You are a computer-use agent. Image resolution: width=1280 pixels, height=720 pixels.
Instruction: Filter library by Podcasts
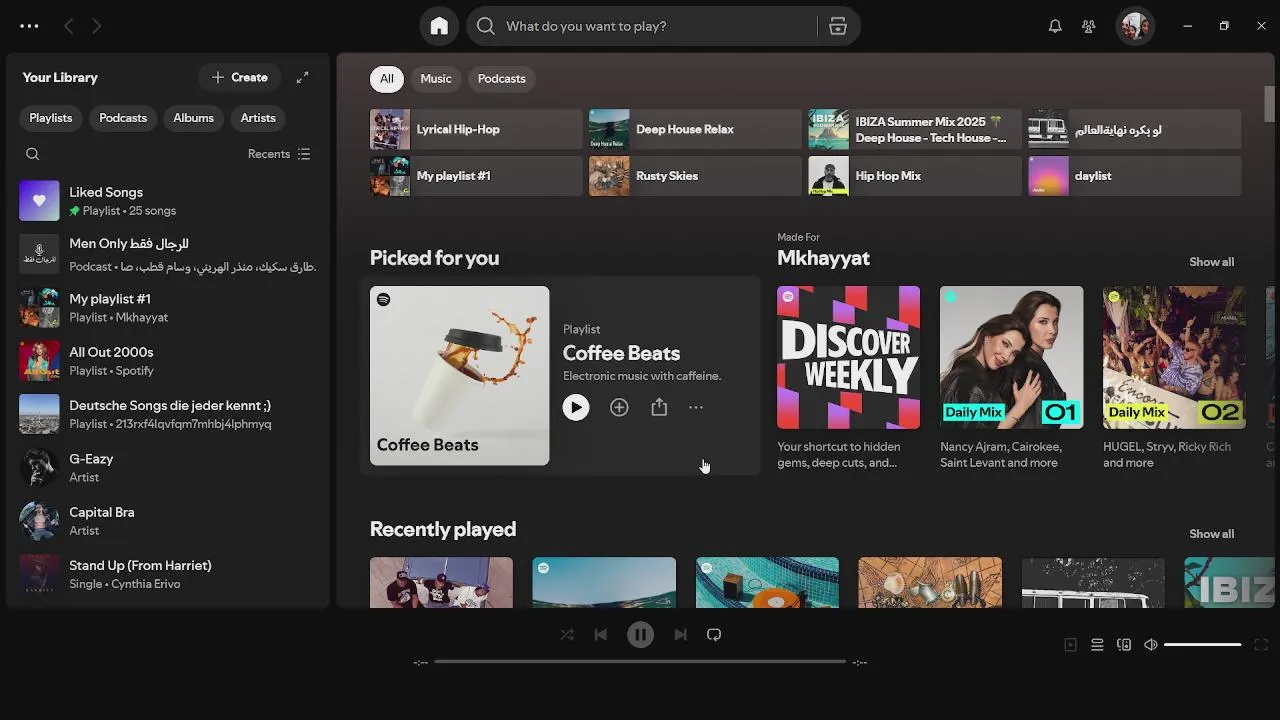123,118
